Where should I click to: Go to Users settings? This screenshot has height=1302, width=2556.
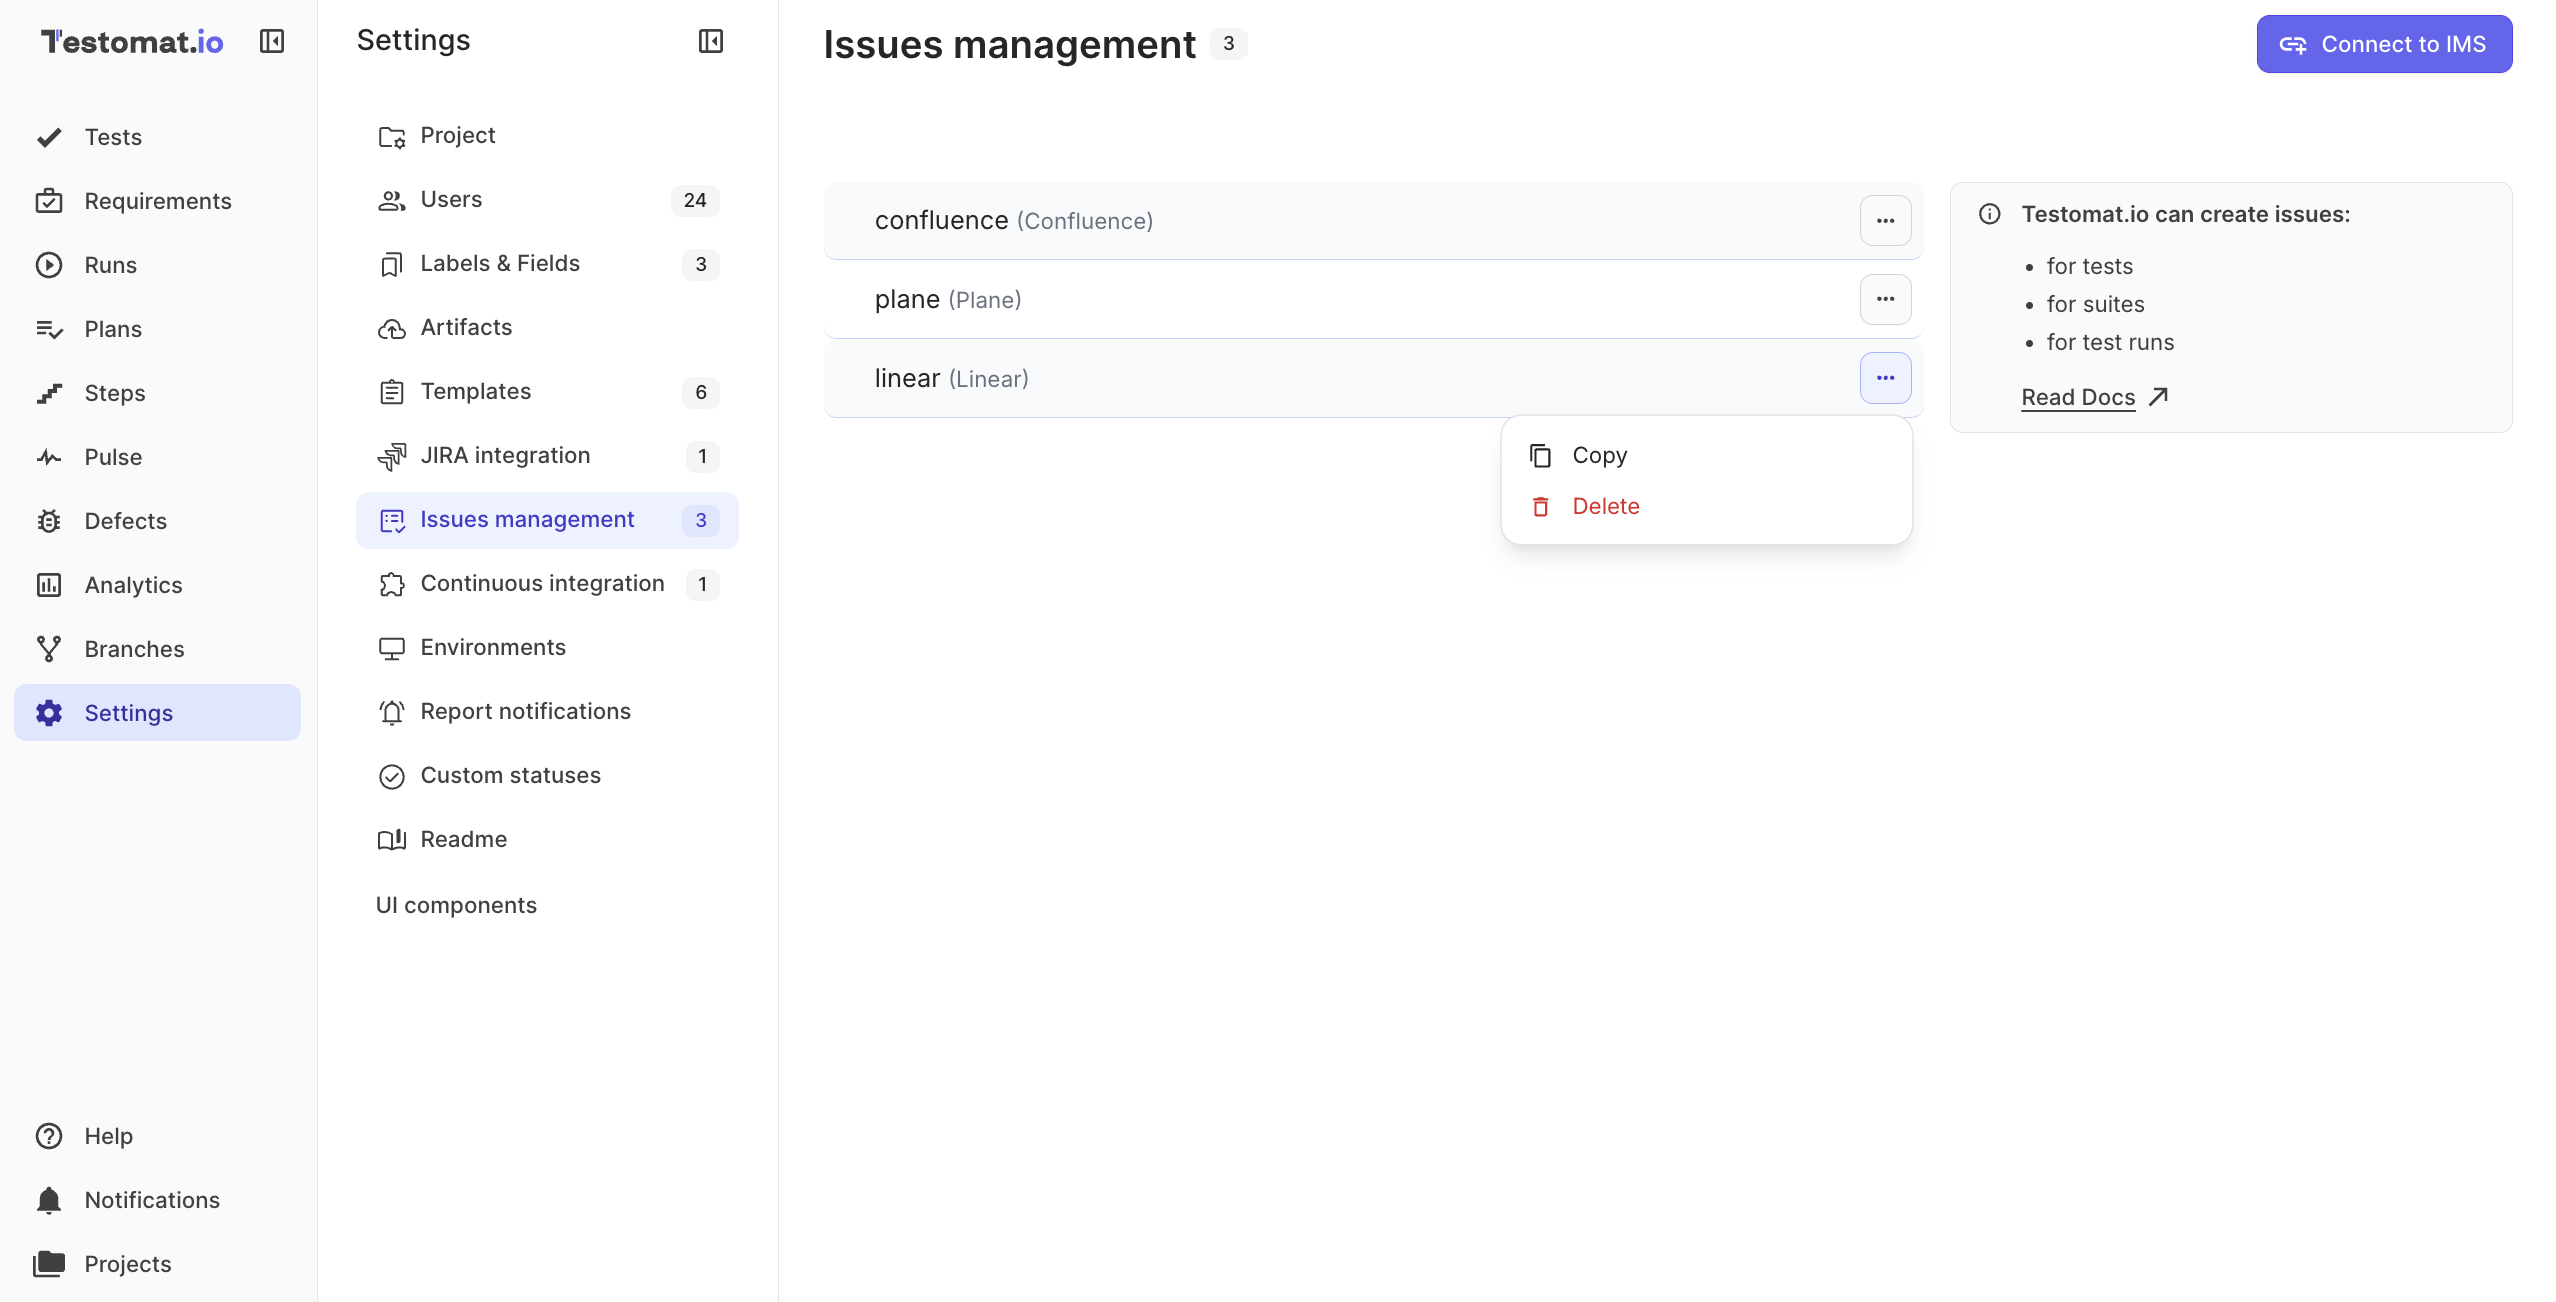pos(547,200)
